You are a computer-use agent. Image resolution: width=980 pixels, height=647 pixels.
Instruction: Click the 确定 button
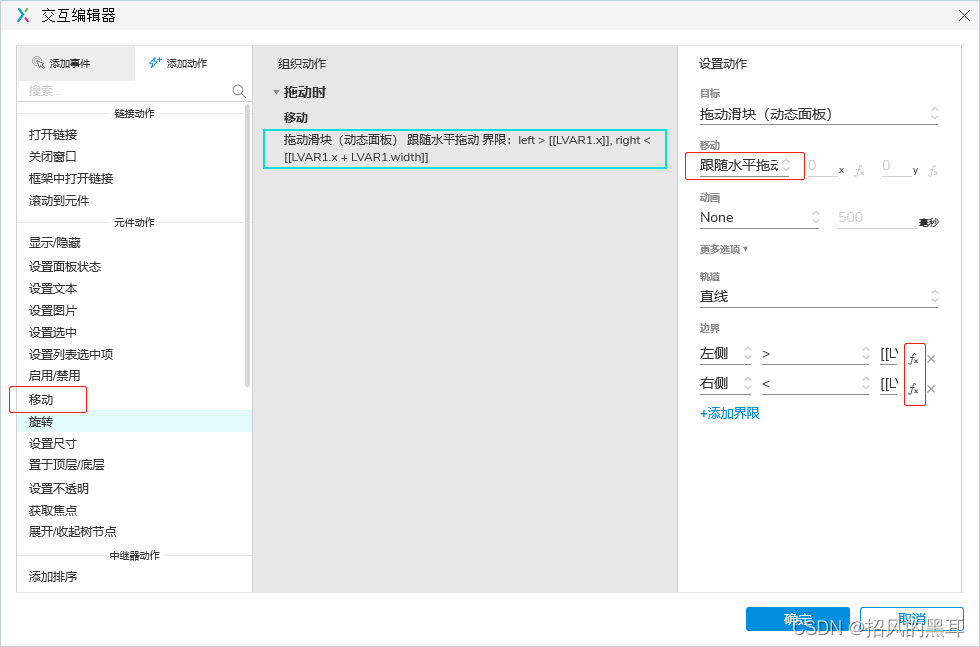pyautogui.click(x=798, y=619)
